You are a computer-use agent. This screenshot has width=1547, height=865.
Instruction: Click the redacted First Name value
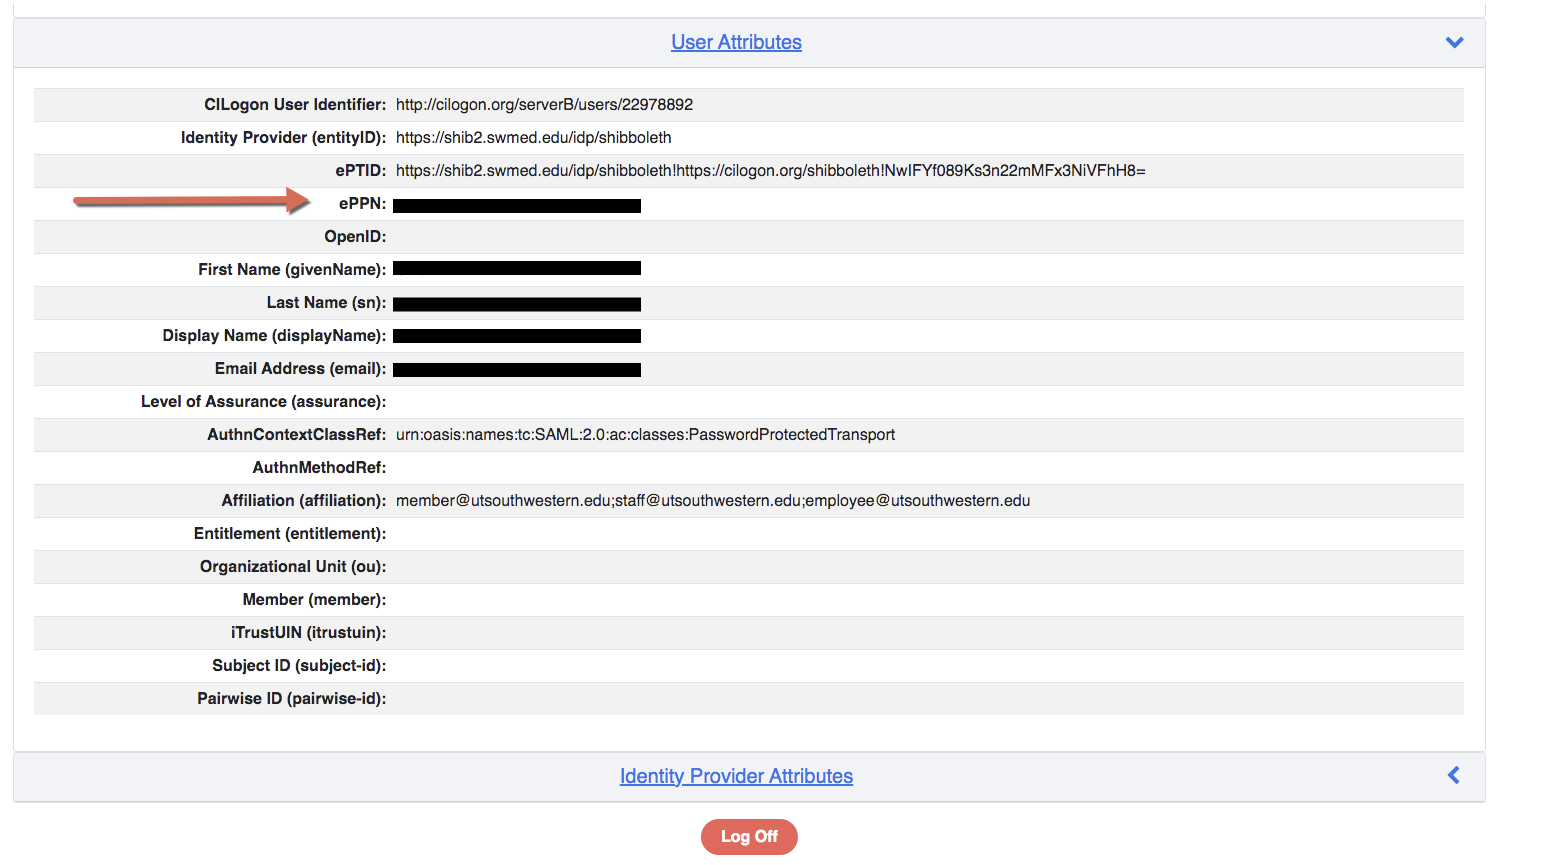point(516,268)
